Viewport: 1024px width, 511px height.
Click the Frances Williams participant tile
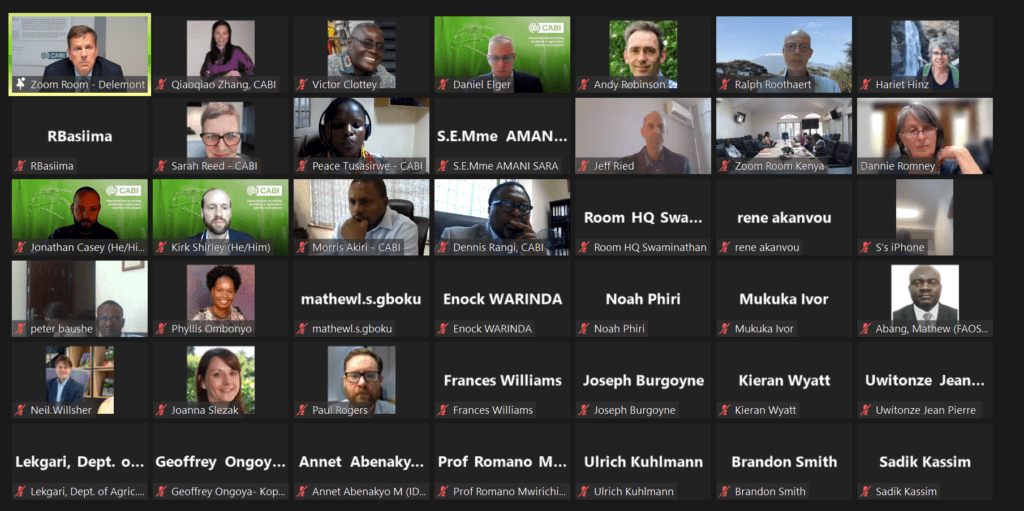[502, 380]
